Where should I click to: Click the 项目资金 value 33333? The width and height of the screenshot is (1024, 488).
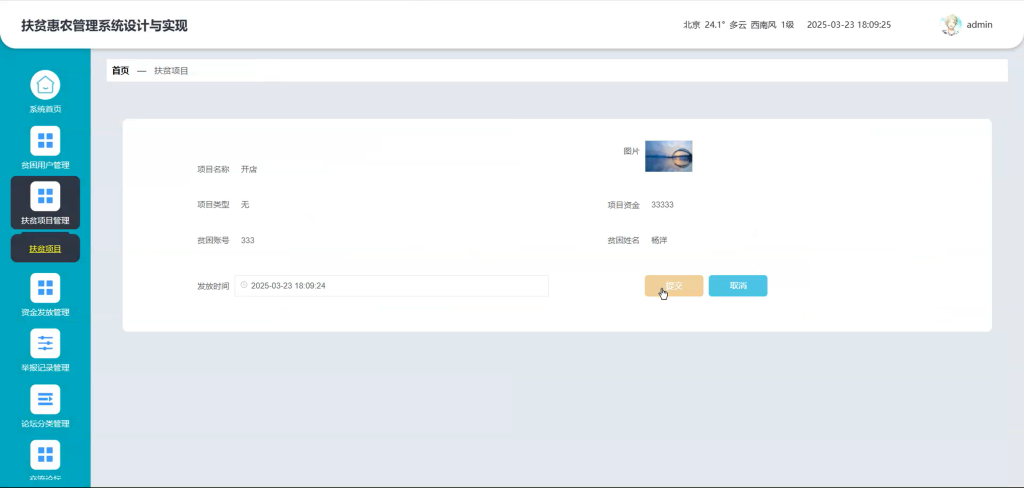662,204
